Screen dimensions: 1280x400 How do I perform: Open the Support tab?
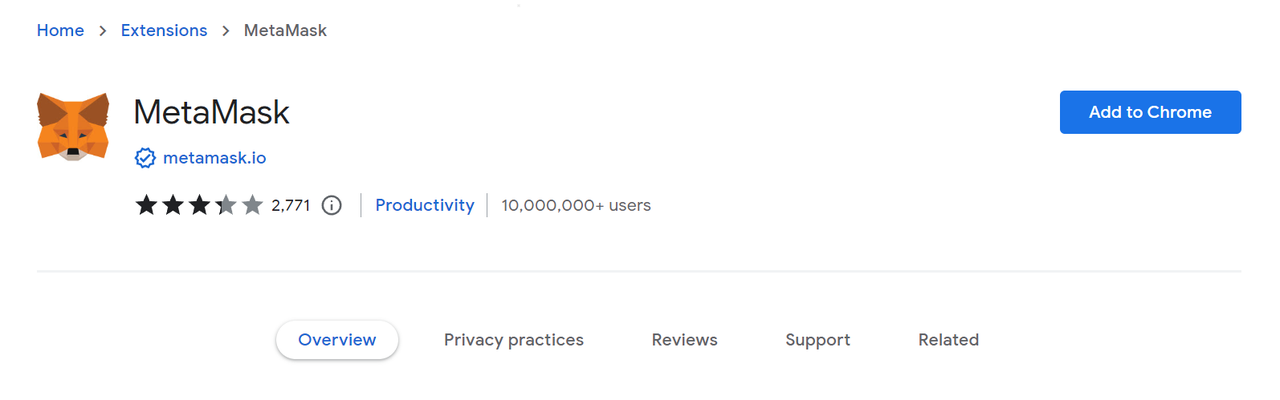pos(818,340)
